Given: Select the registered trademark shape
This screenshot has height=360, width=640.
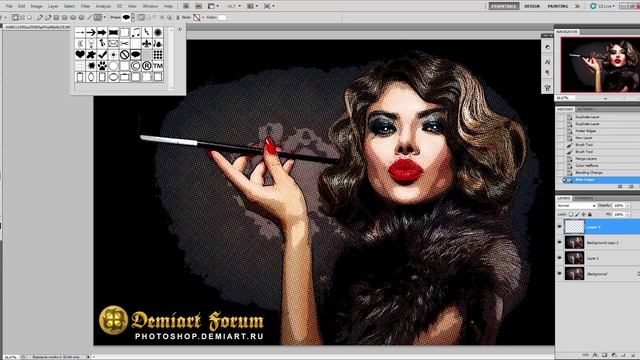Looking at the screenshot, I should click(147, 66).
